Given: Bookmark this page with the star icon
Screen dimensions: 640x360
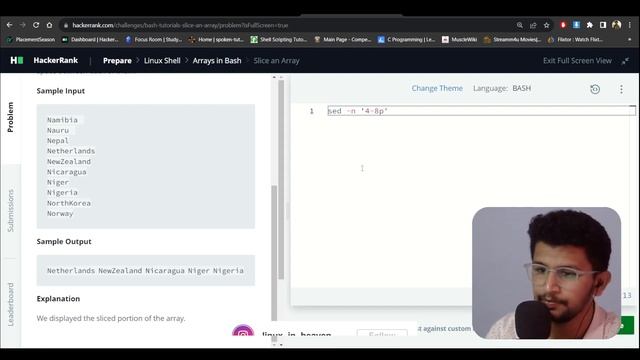Looking at the screenshot, I should (547, 25).
